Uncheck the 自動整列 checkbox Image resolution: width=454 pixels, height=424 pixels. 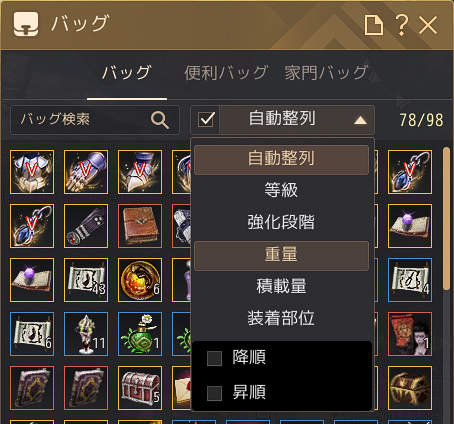pyautogui.click(x=206, y=119)
